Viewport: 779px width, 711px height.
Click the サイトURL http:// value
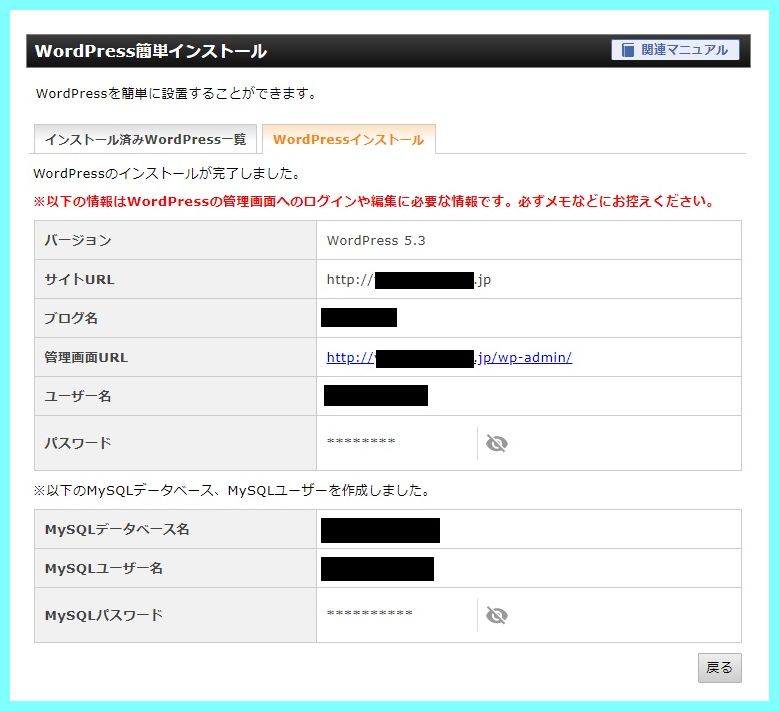(408, 280)
